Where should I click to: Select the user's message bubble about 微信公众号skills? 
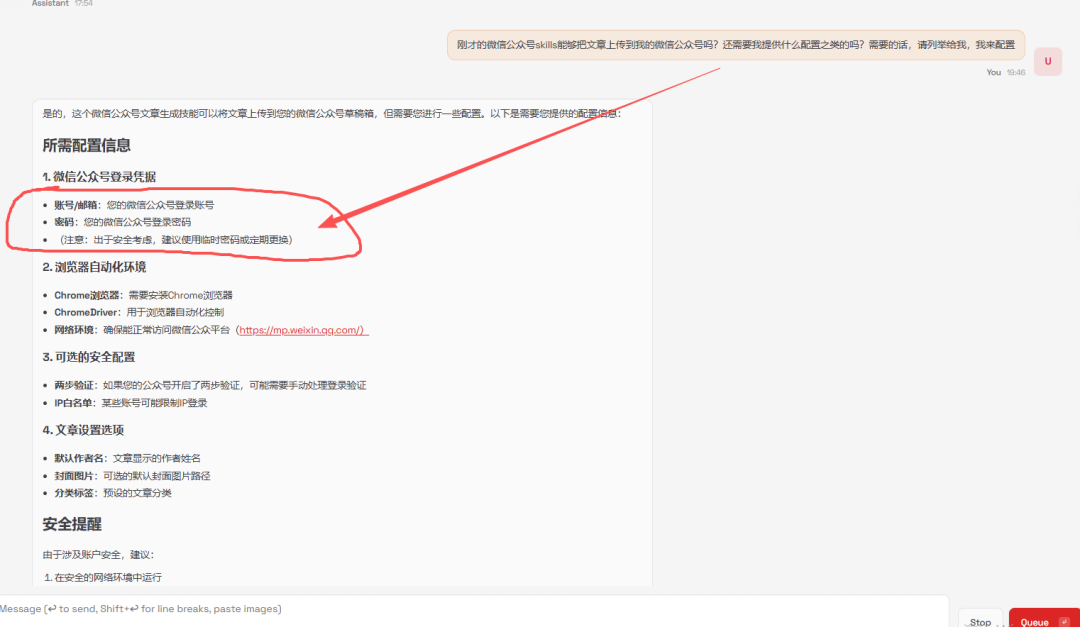coord(735,45)
